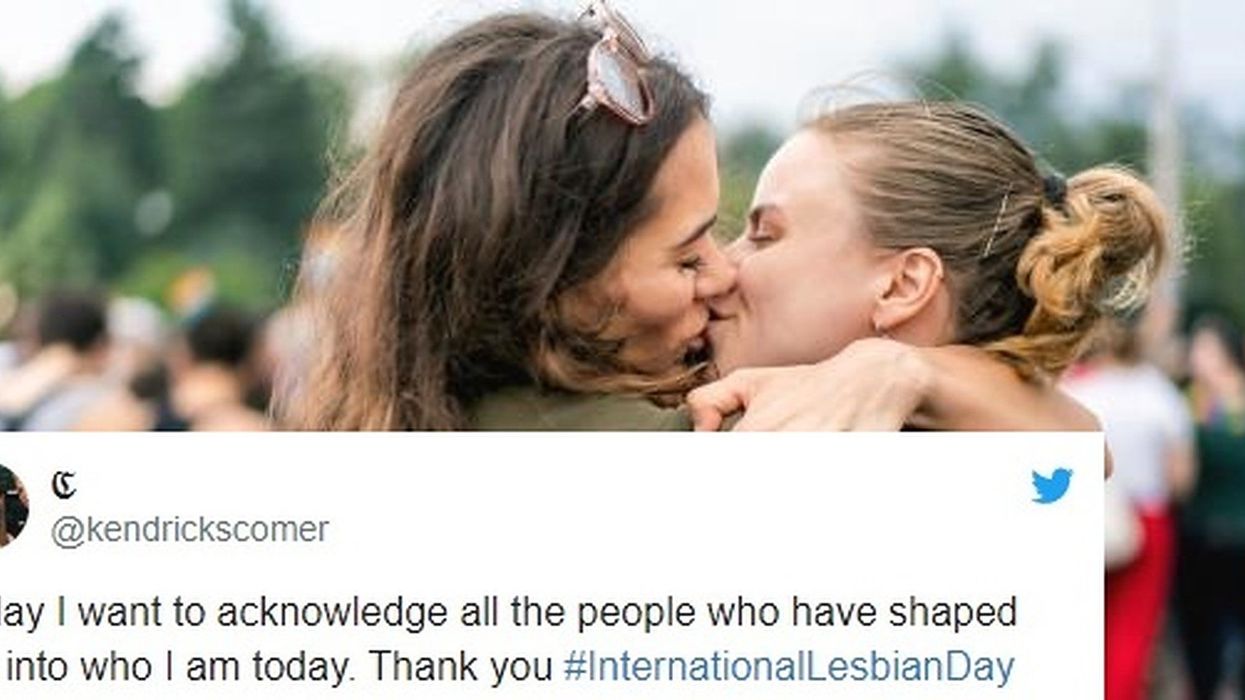Open the tweet author's profile avatar
1245x700 pixels.
tap(12, 506)
